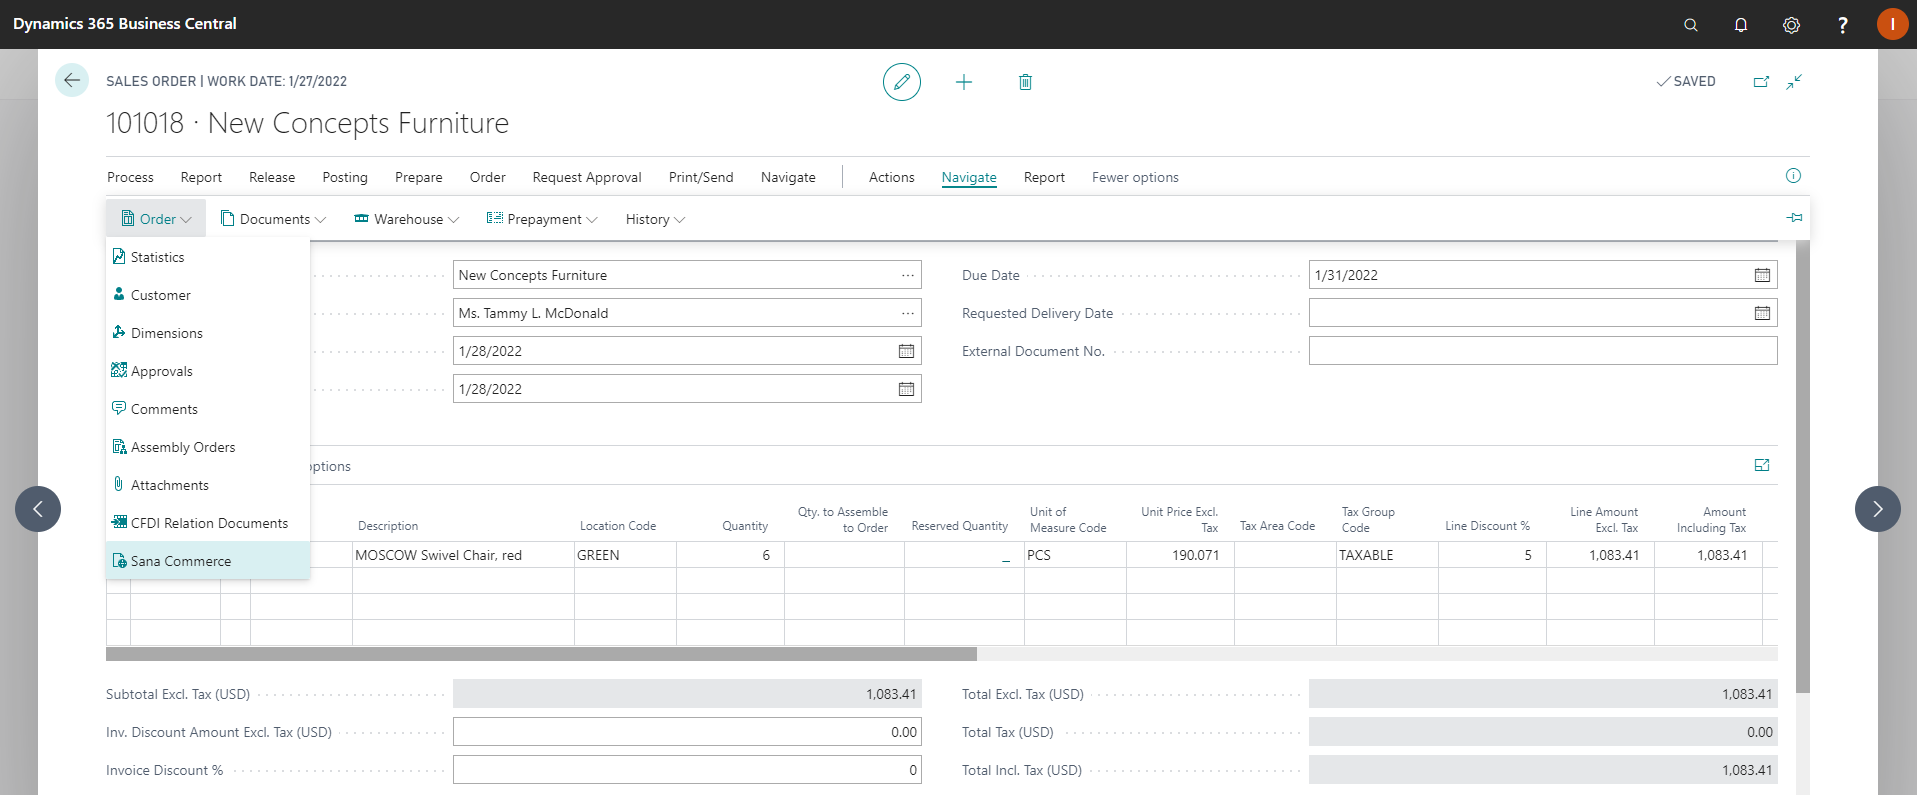
Task: Expand the Prepayment dropdown
Action: coord(542,219)
